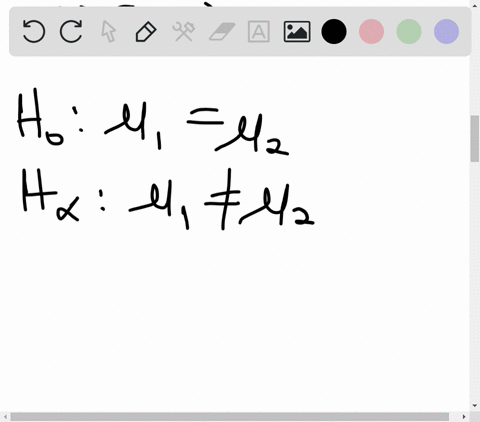Insert an image with the picture icon

(297, 31)
